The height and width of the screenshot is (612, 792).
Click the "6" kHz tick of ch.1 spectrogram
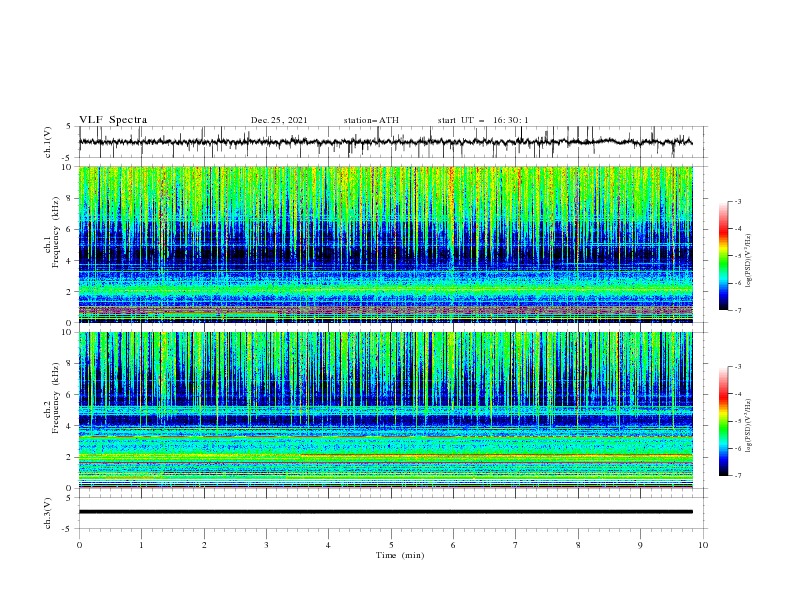coord(70,229)
